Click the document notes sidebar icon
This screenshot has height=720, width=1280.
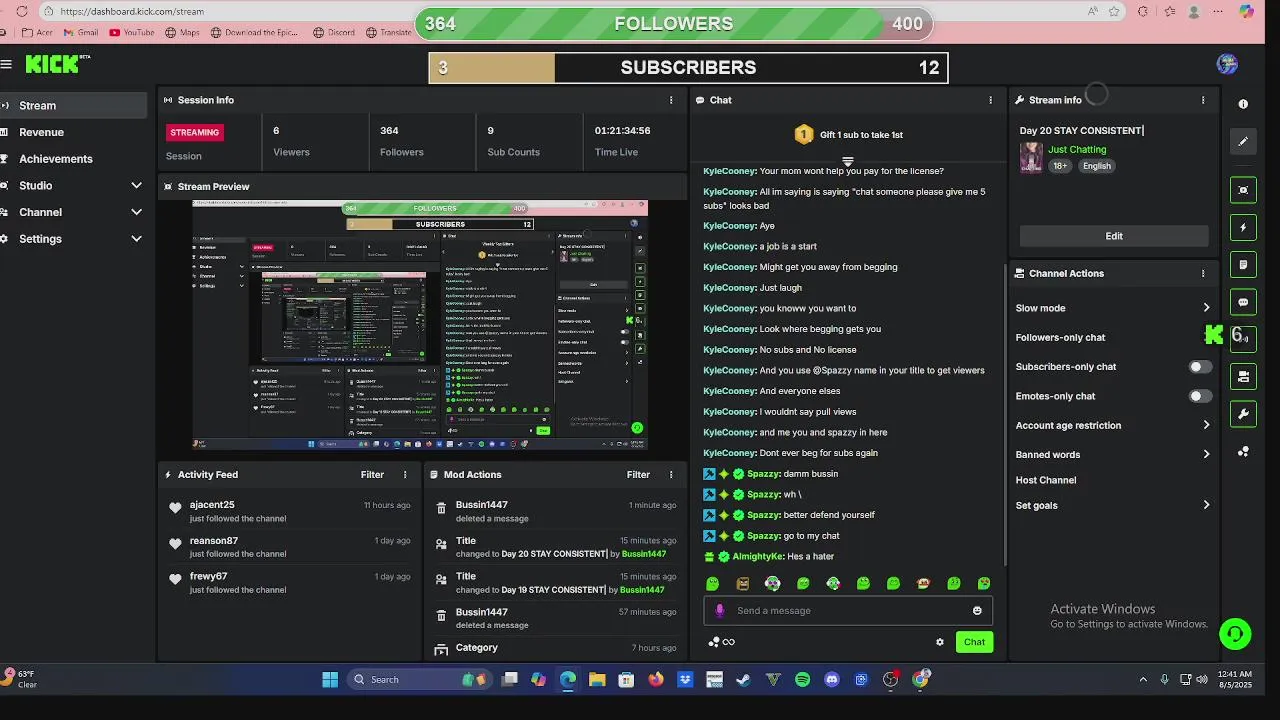pos(1243,265)
